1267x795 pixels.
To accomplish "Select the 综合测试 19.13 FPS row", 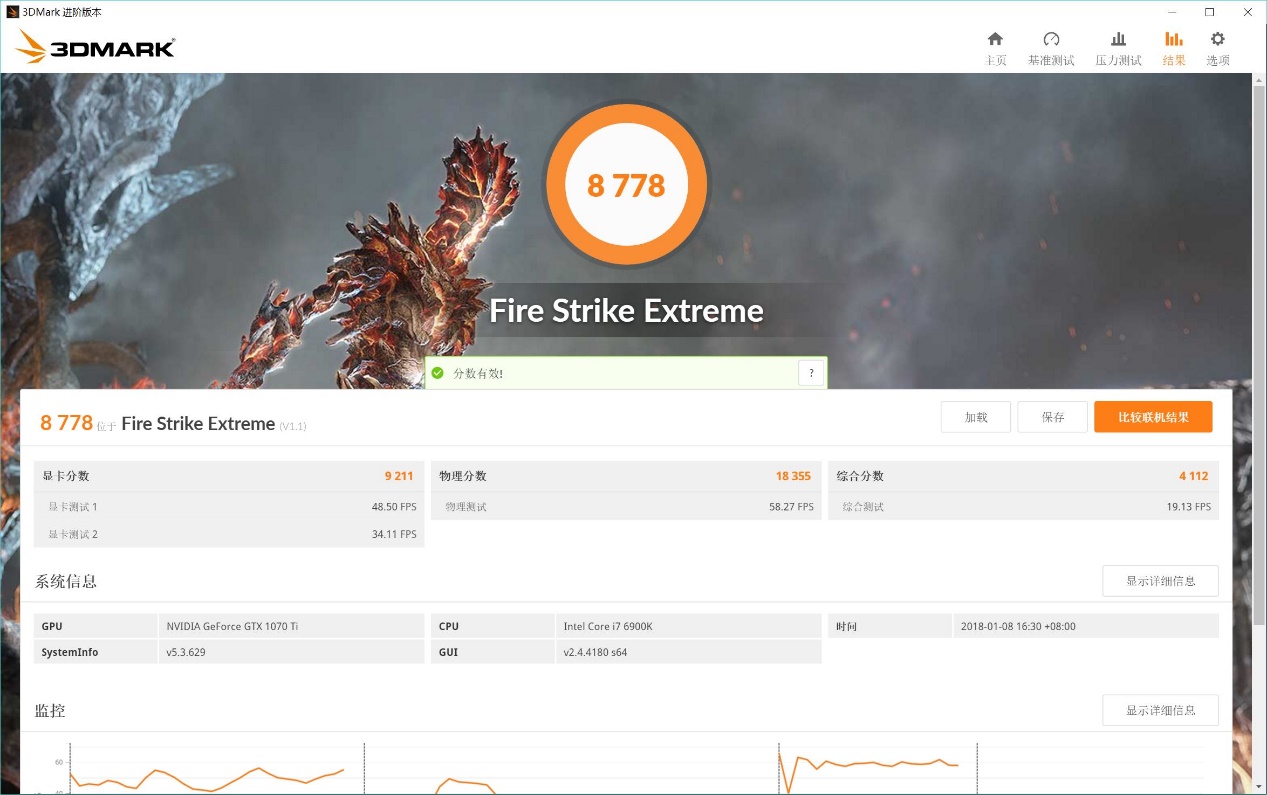I will point(1023,507).
